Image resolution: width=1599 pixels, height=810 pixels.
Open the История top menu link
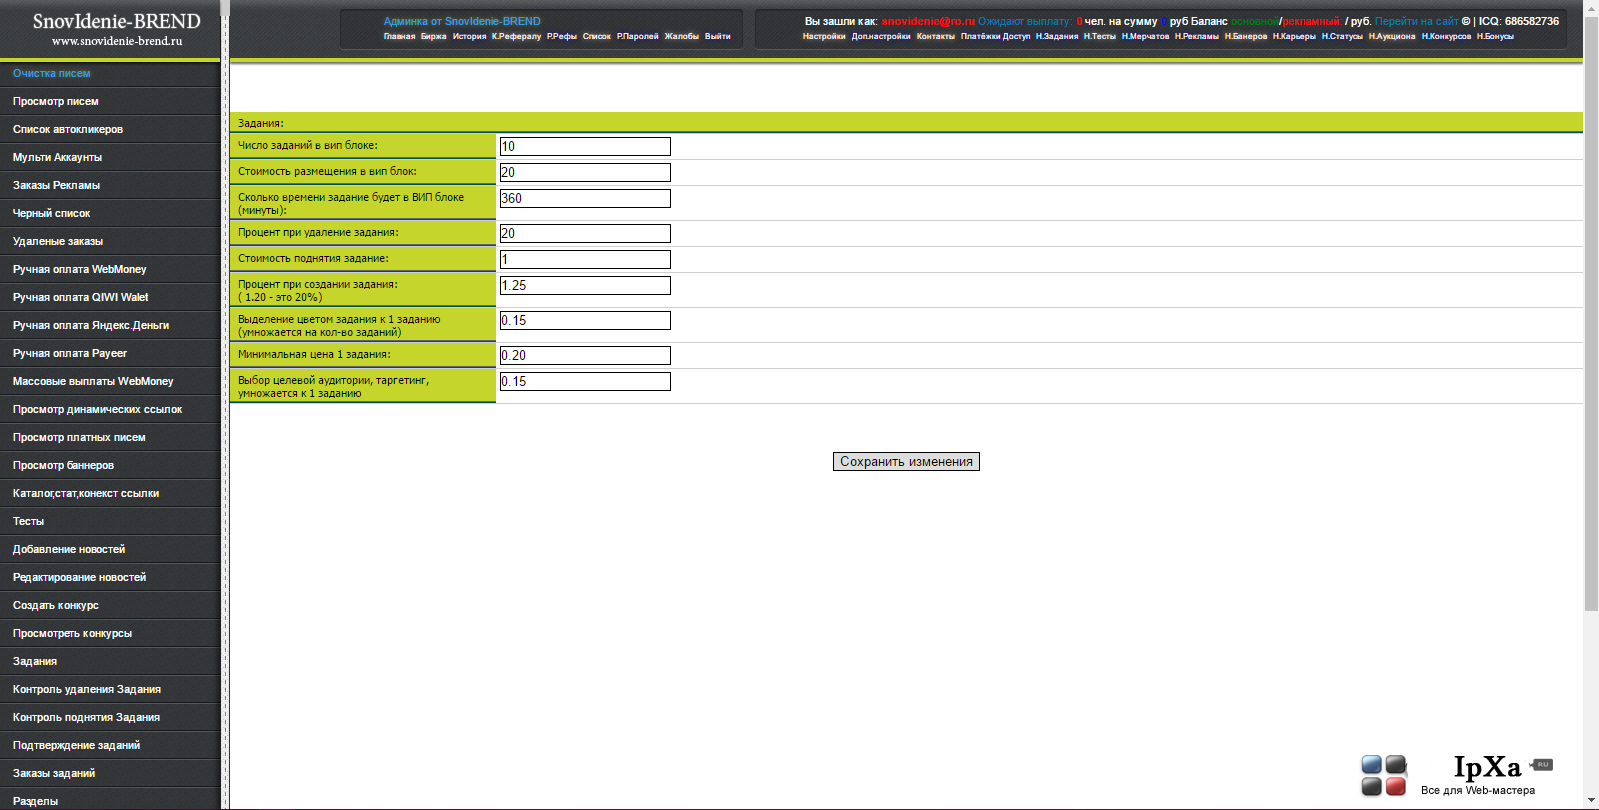(x=469, y=37)
